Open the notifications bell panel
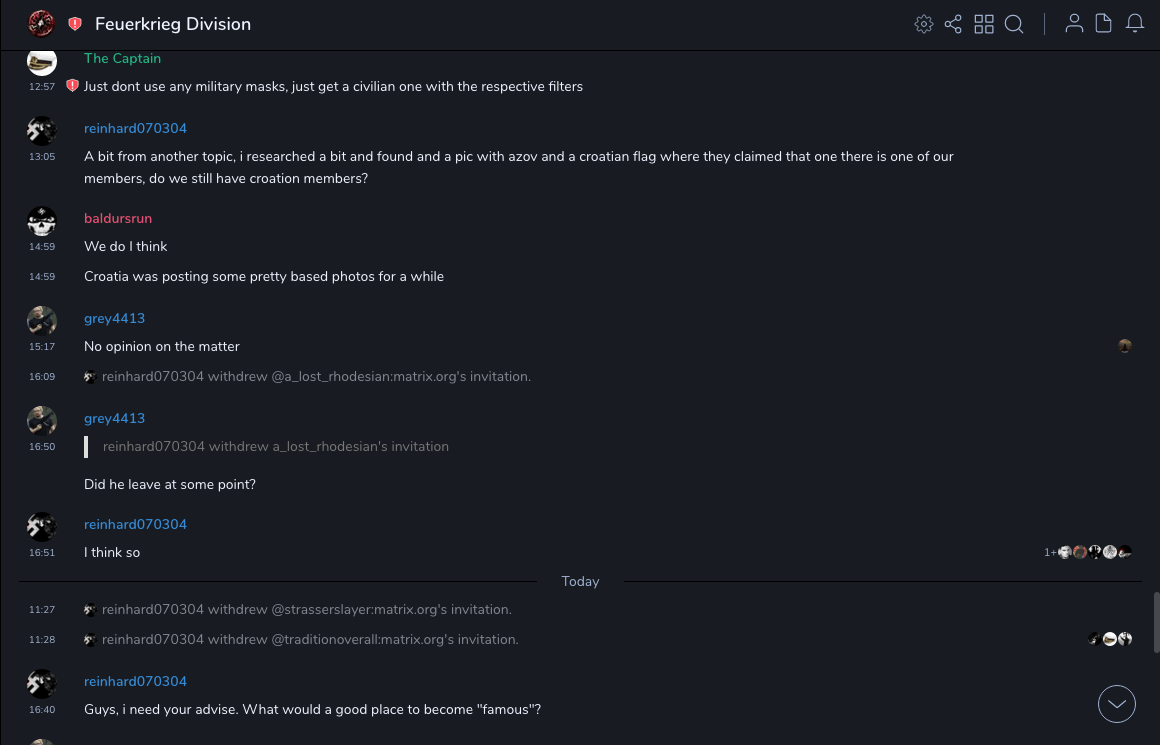The image size is (1160, 745). click(1135, 24)
